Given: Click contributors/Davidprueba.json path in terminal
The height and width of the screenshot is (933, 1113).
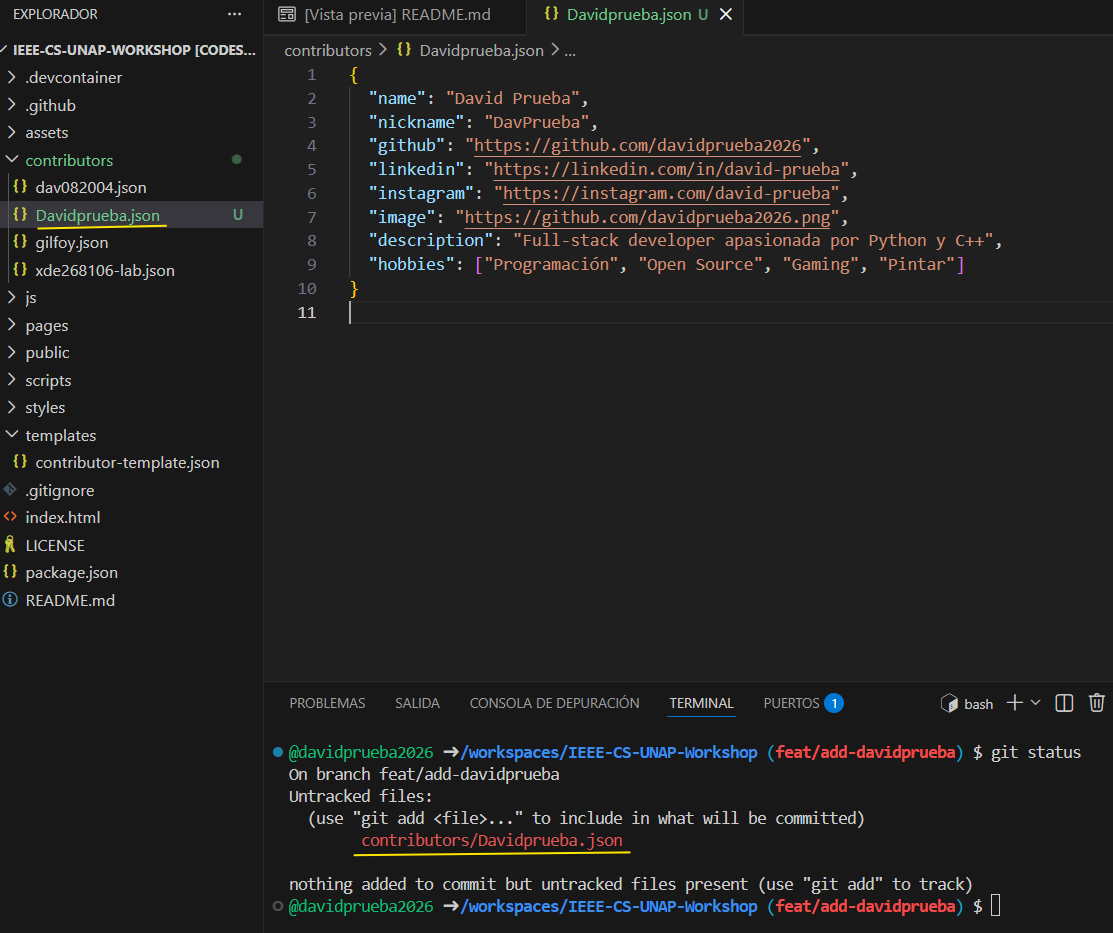Looking at the screenshot, I should [x=492, y=840].
